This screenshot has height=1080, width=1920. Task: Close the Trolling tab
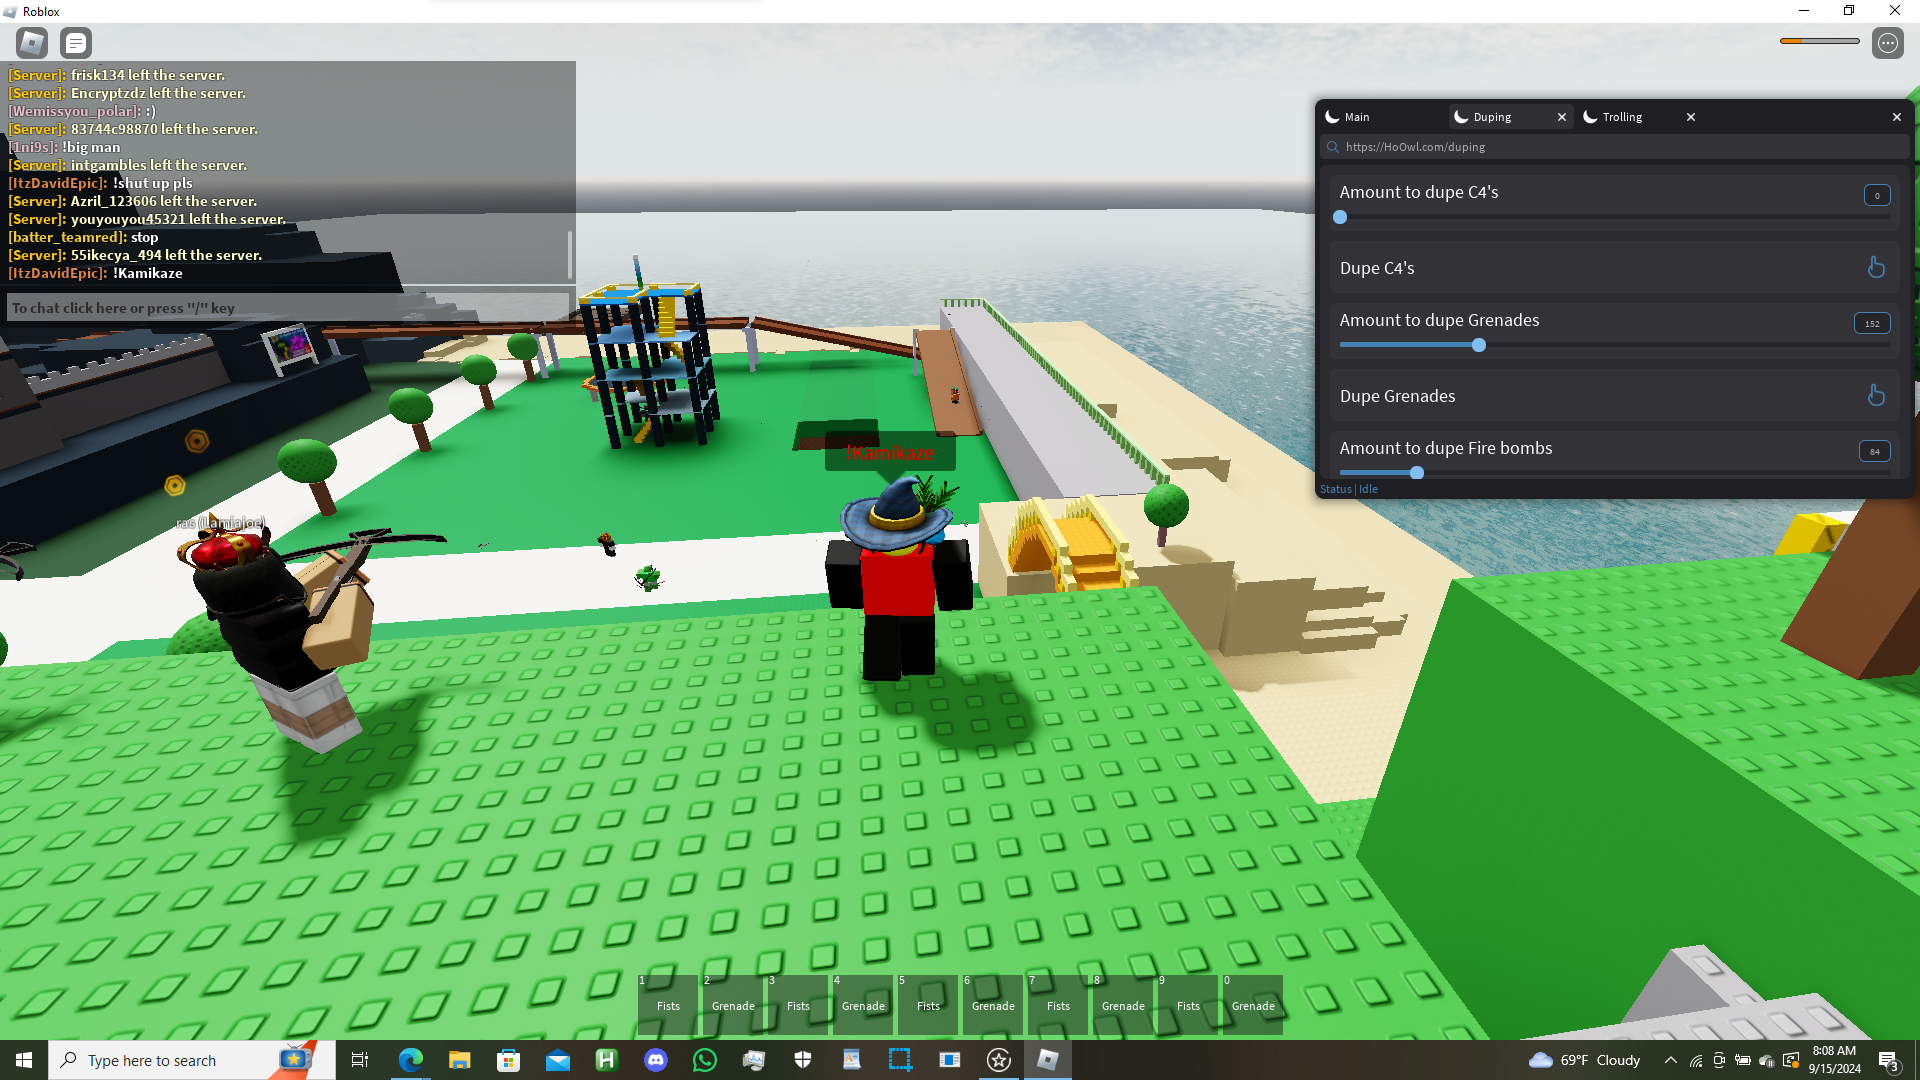point(1691,117)
